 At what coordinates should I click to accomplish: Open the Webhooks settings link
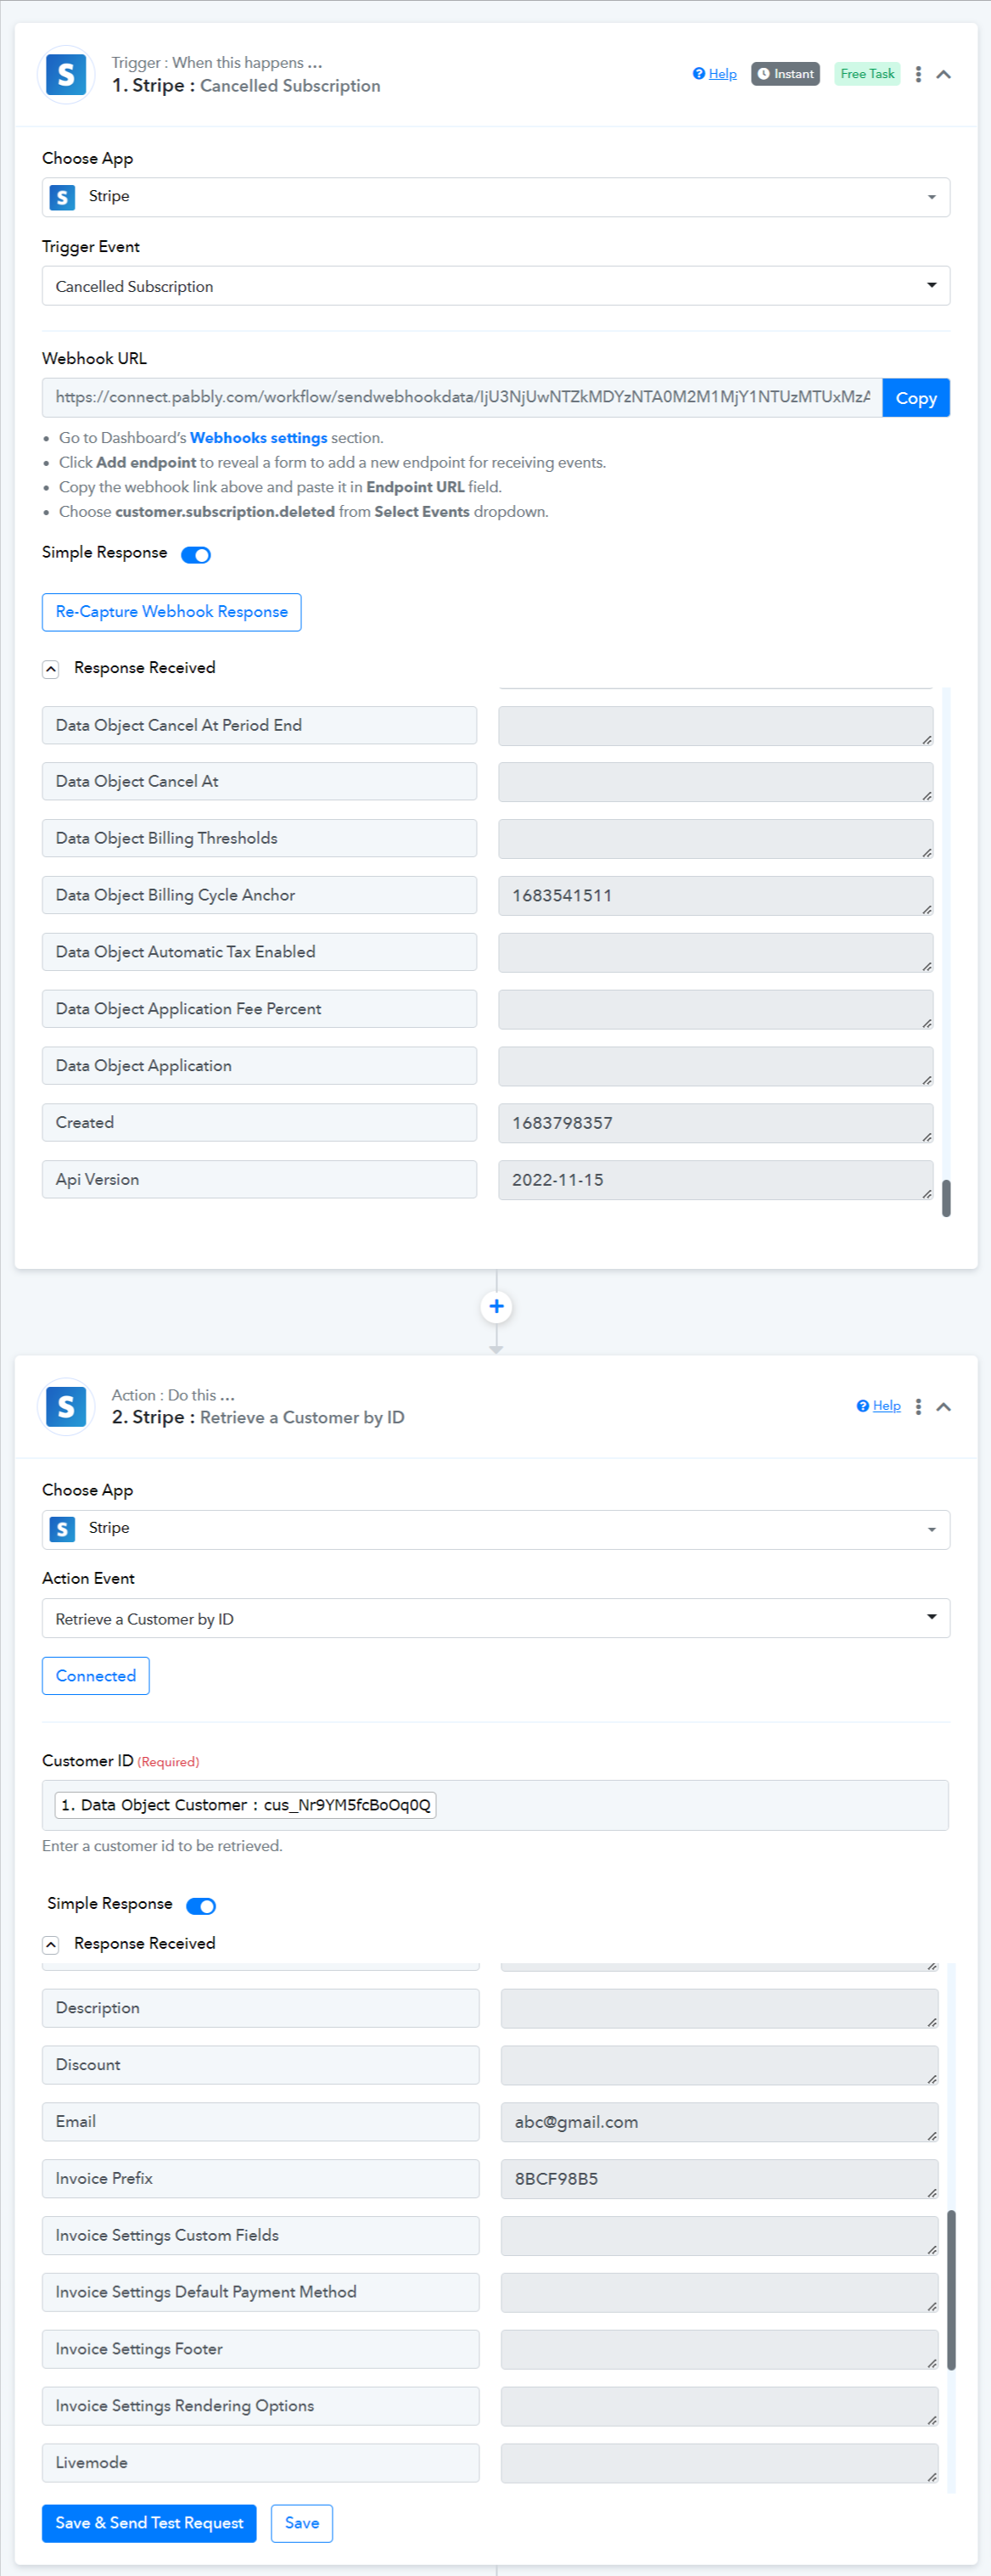click(258, 438)
